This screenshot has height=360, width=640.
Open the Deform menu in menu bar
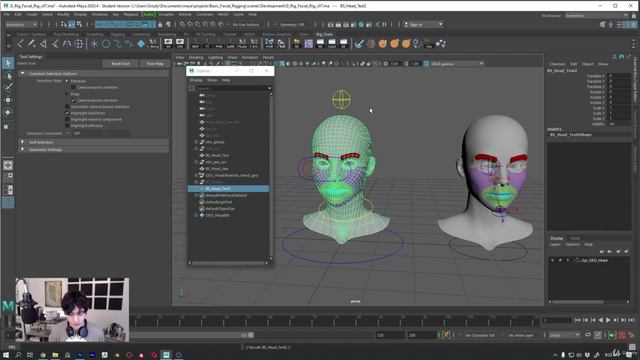(184, 14)
